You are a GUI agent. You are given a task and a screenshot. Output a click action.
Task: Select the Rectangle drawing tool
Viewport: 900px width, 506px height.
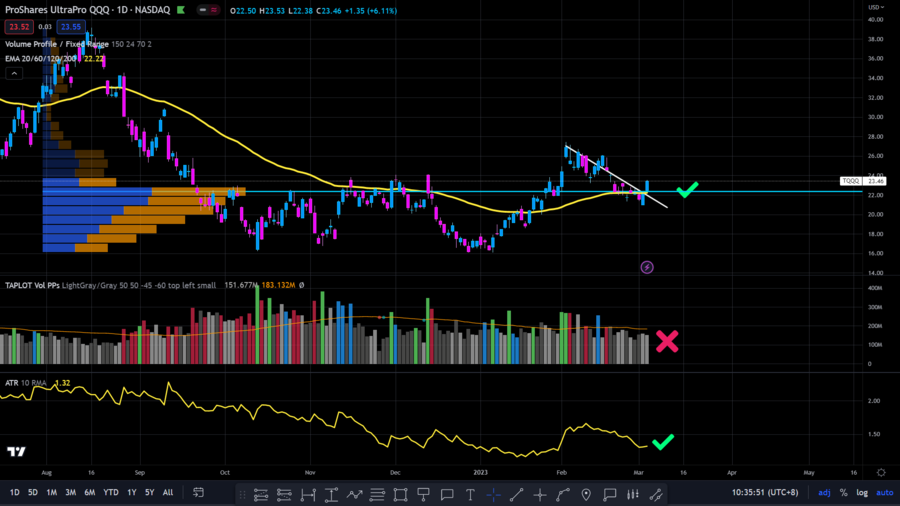coord(401,495)
